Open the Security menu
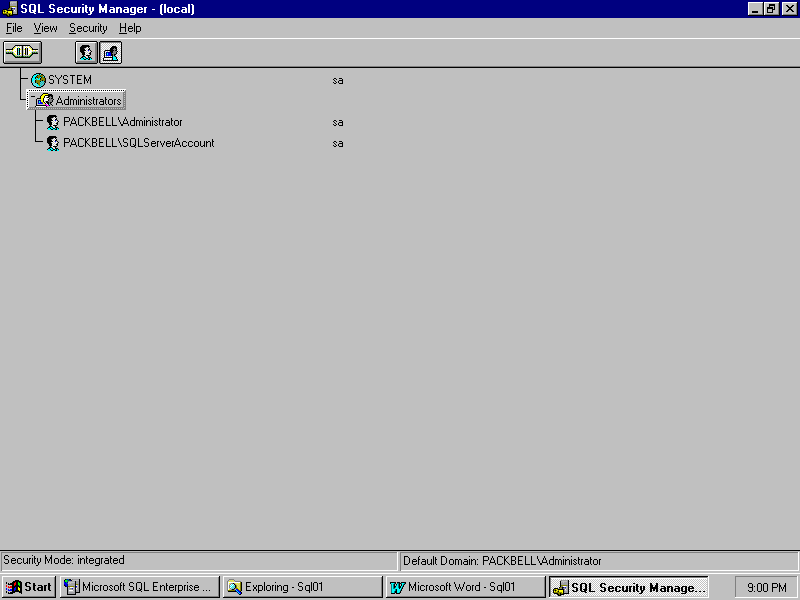 click(88, 28)
